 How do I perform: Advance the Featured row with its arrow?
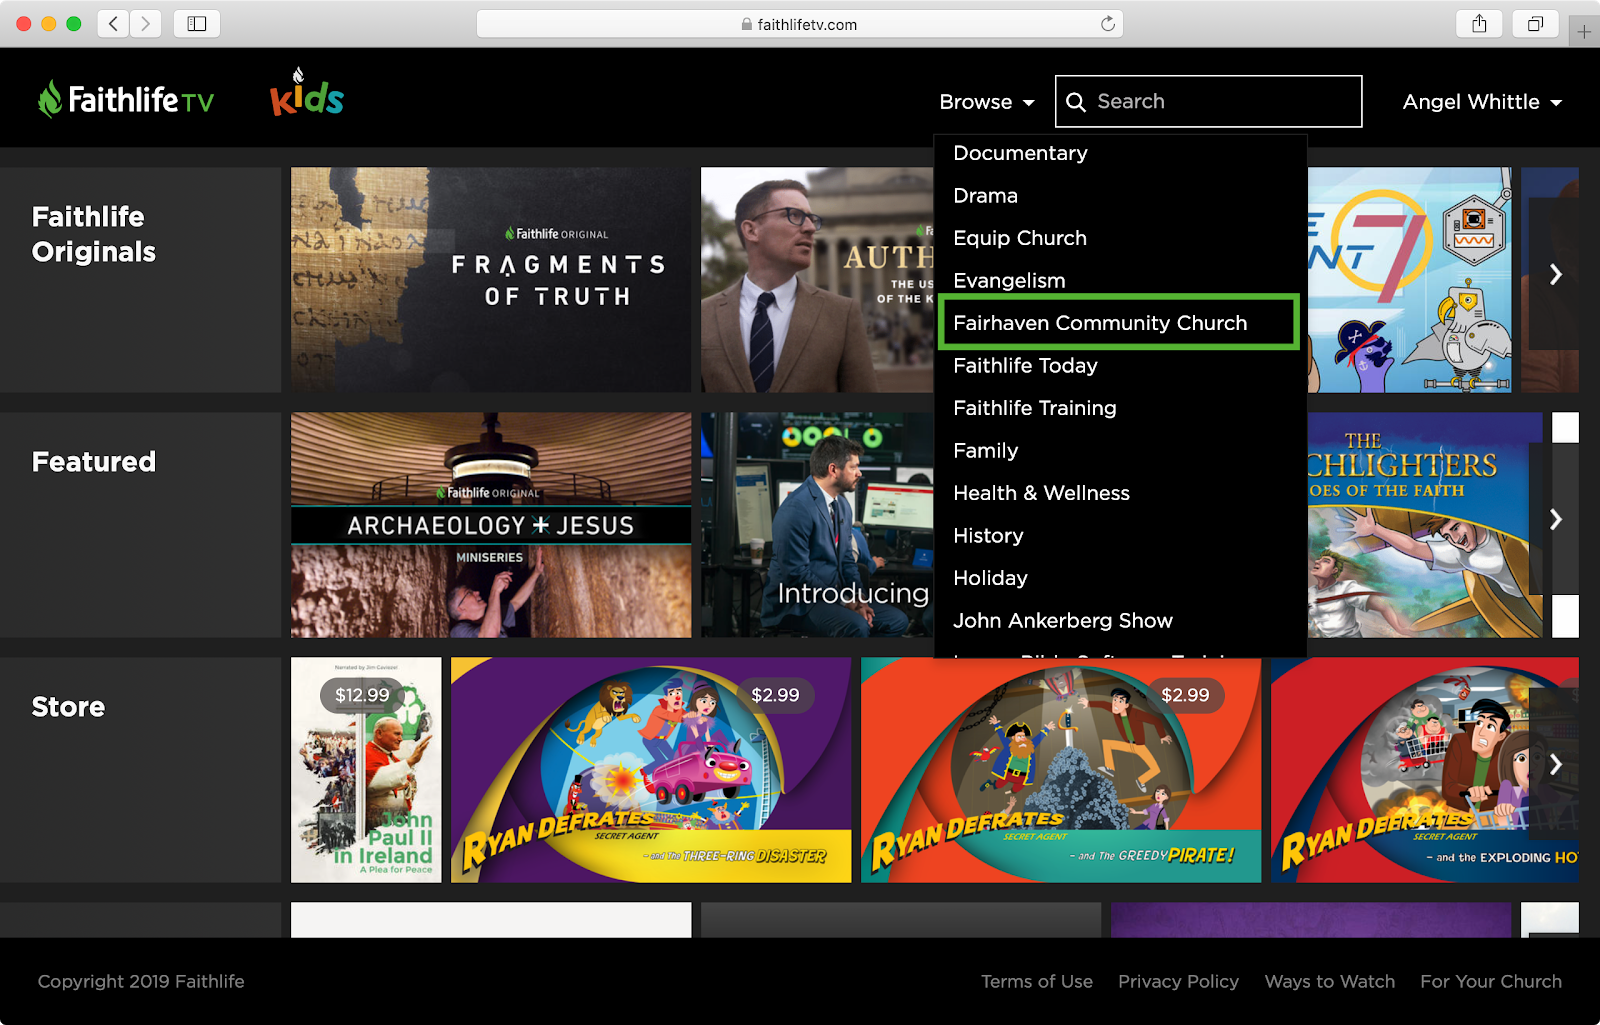click(1555, 519)
